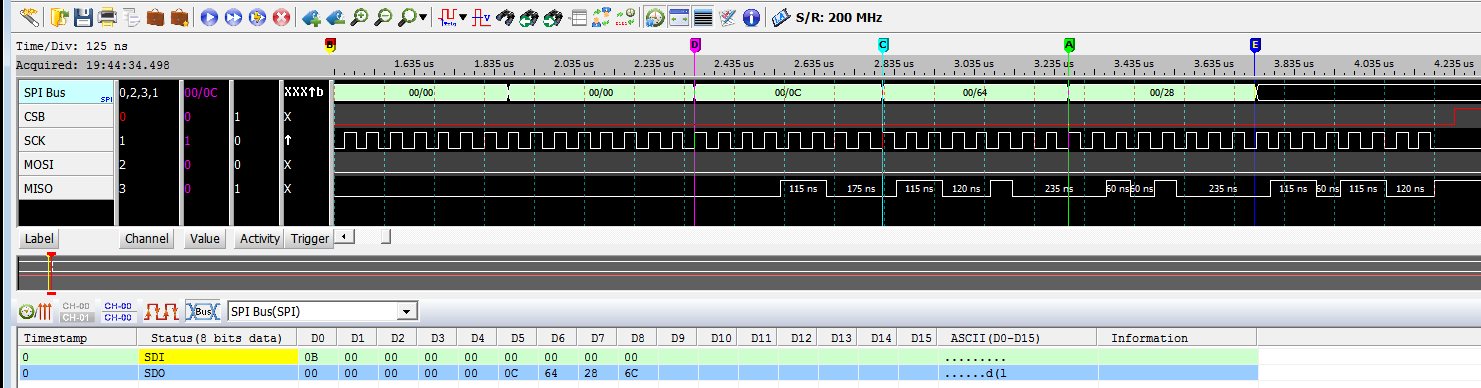Image resolution: width=1481 pixels, height=388 pixels.
Task: Click the Value column button
Action: pos(205,239)
